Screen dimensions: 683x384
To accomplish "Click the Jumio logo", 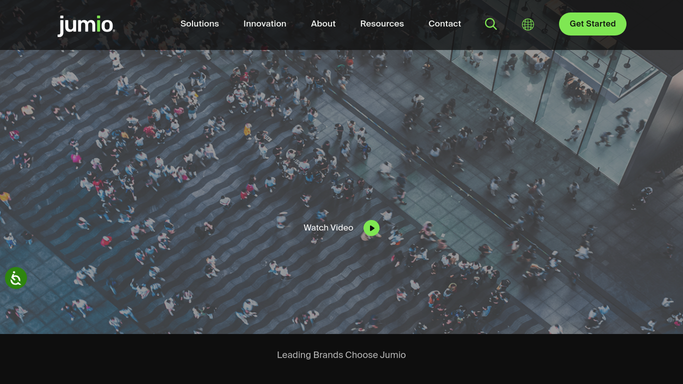I will coord(86,25).
